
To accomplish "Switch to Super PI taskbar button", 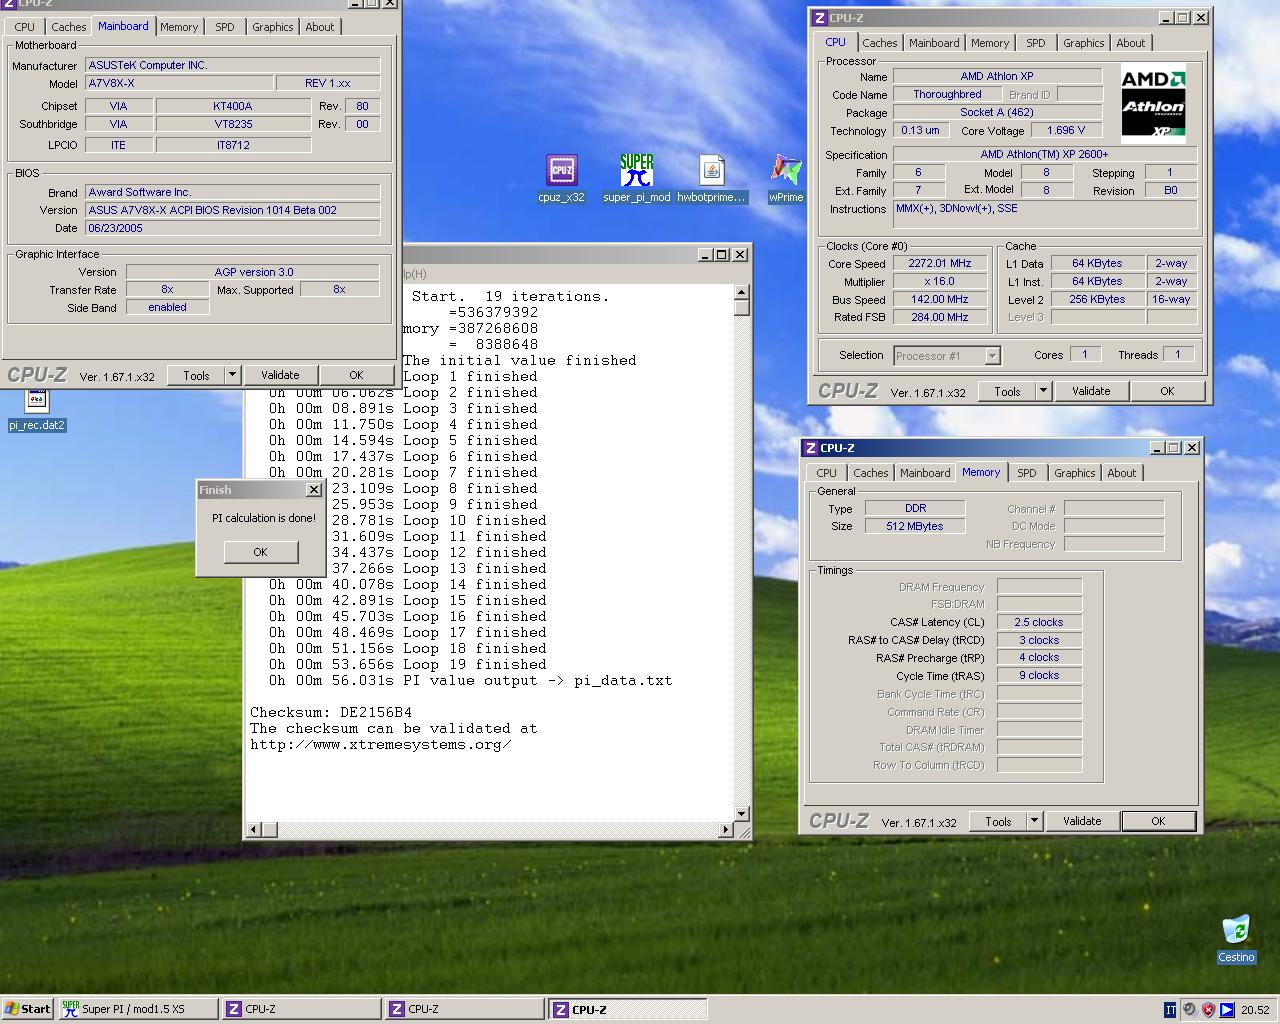I will (x=138, y=1009).
